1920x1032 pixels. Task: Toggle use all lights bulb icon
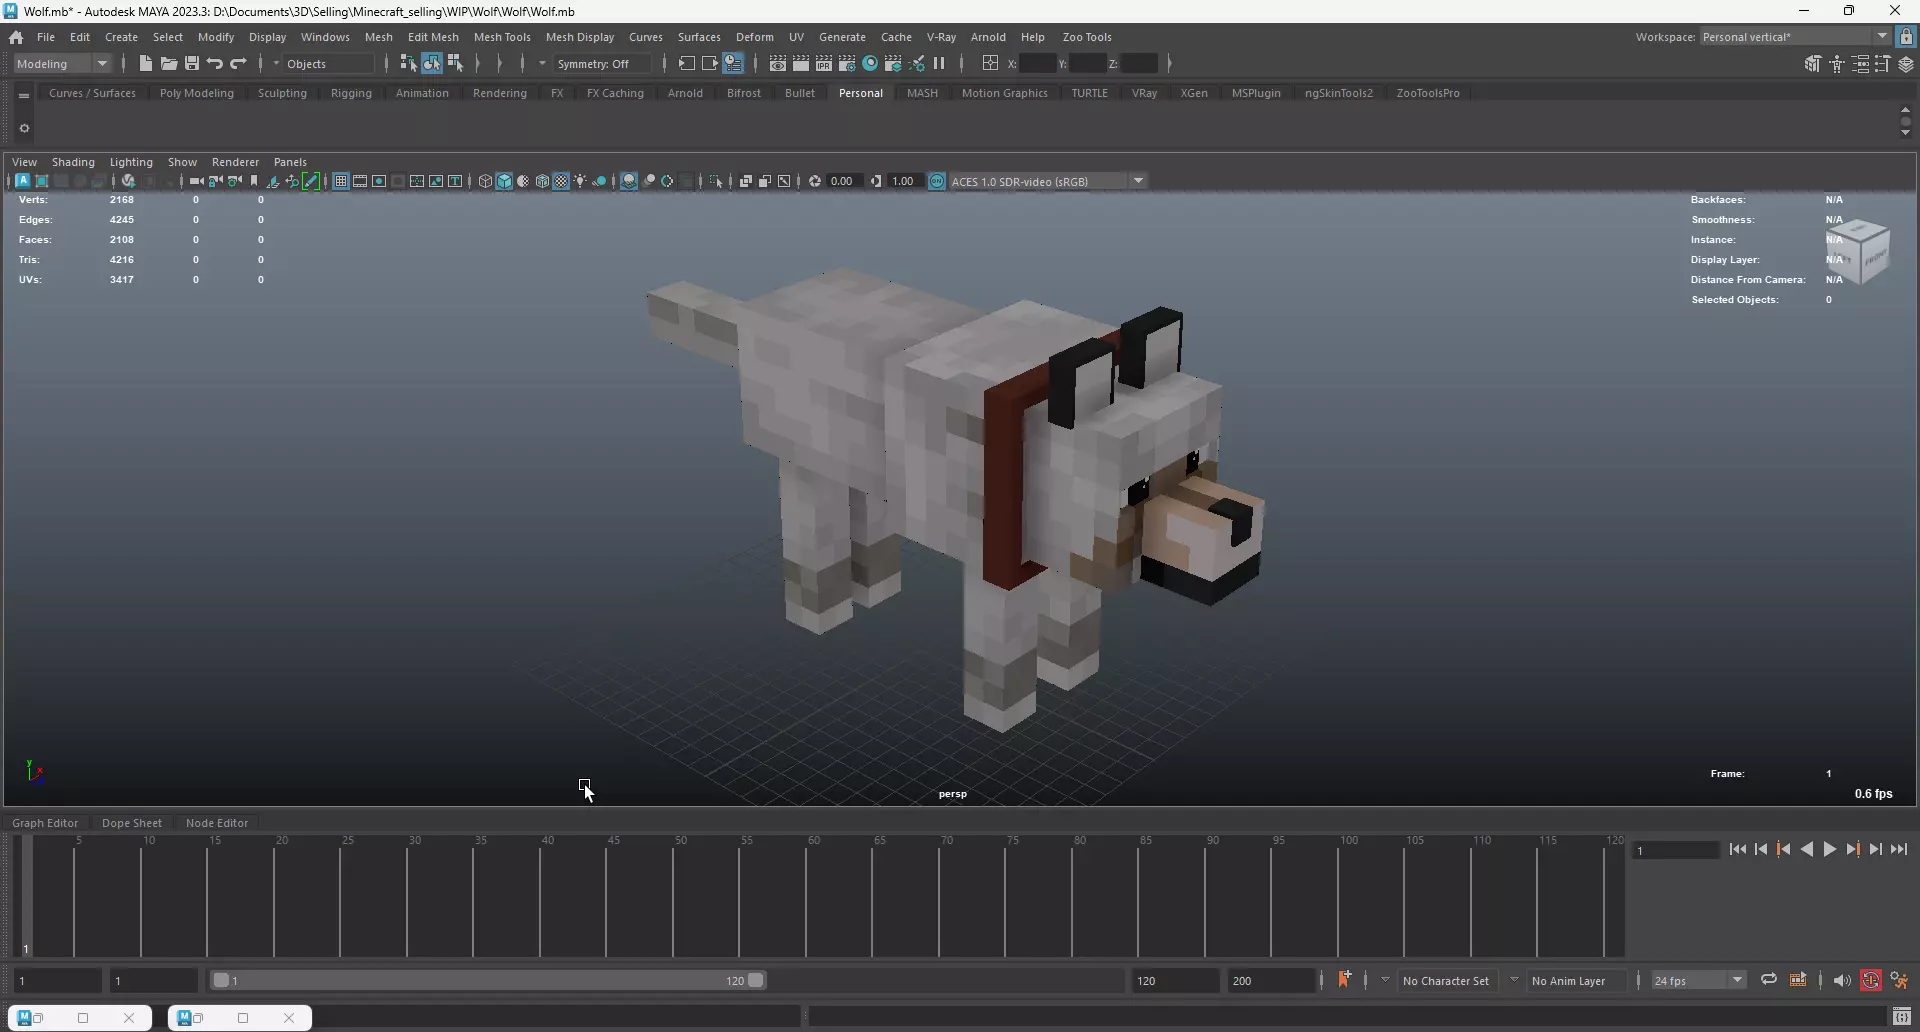(580, 181)
